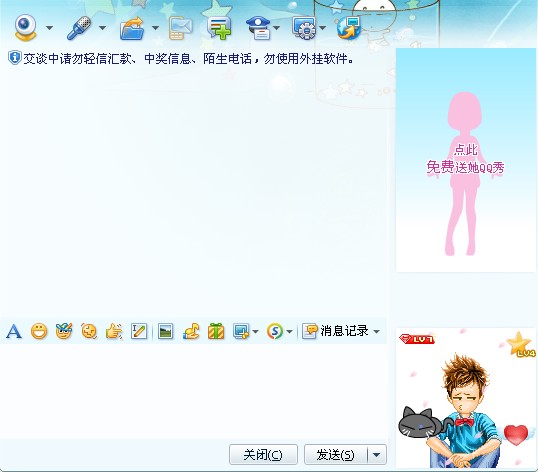Open magic emoticons icon

[x=64, y=331]
